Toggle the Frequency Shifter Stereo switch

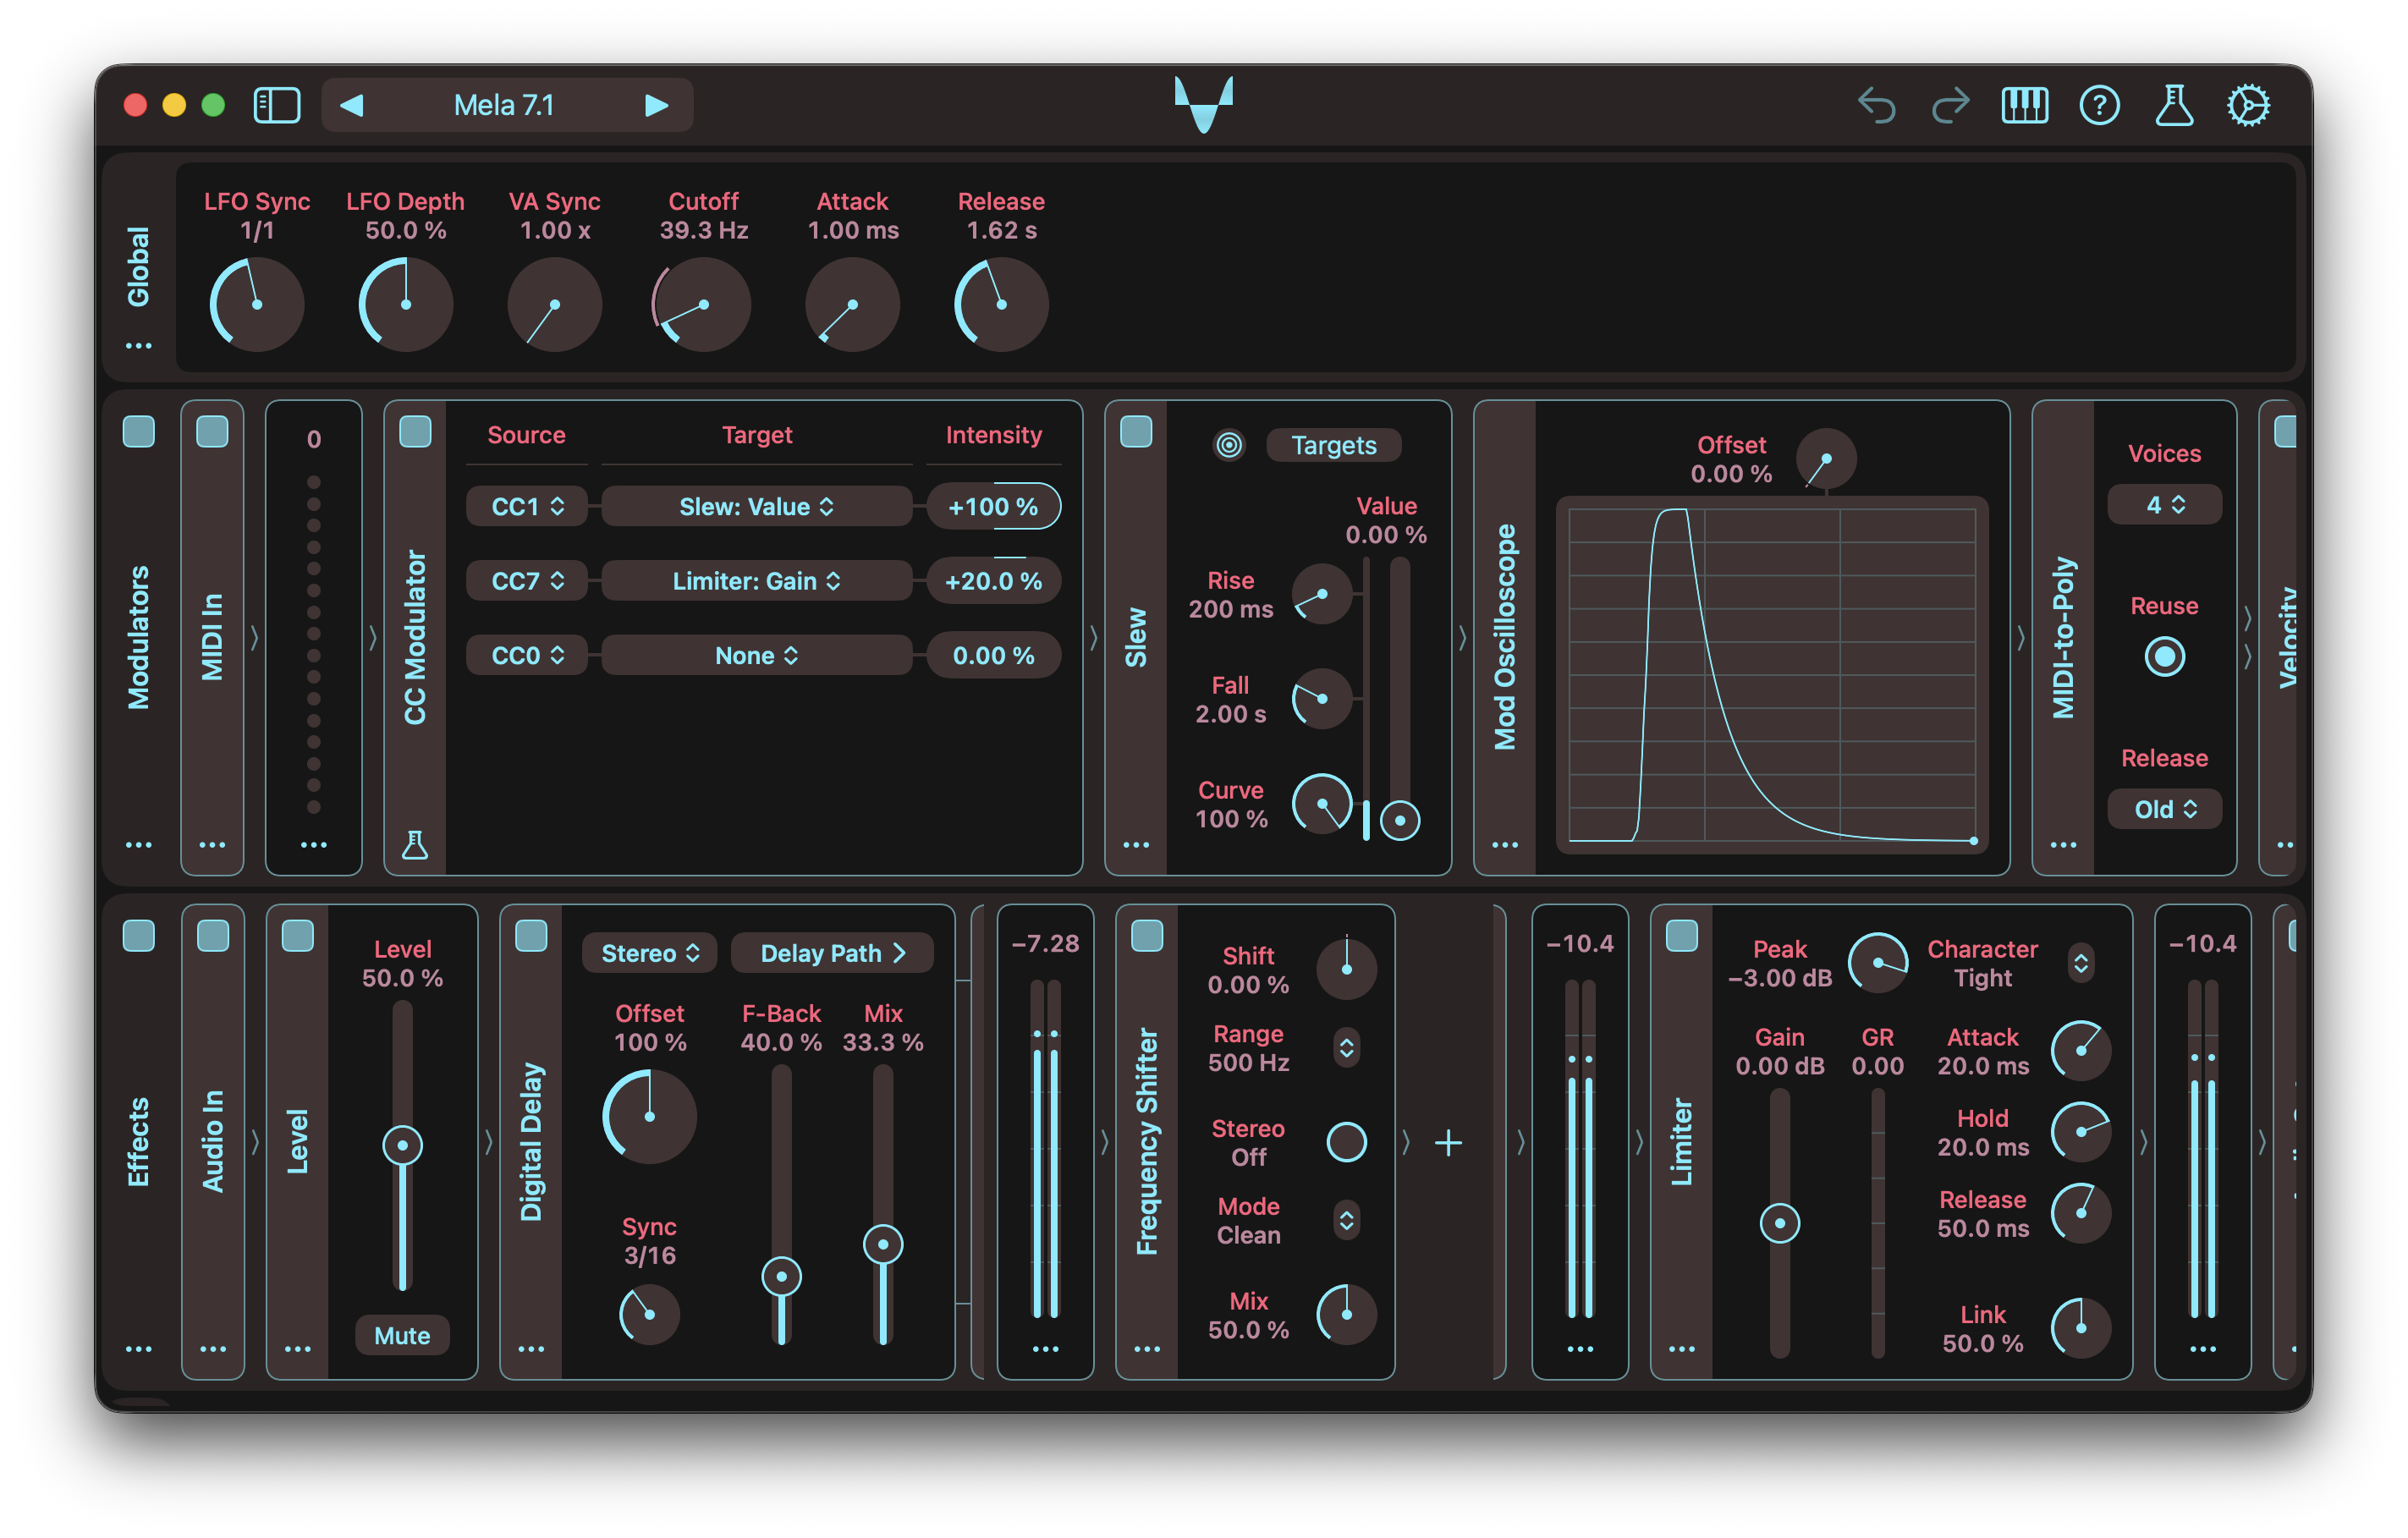coord(1346,1142)
